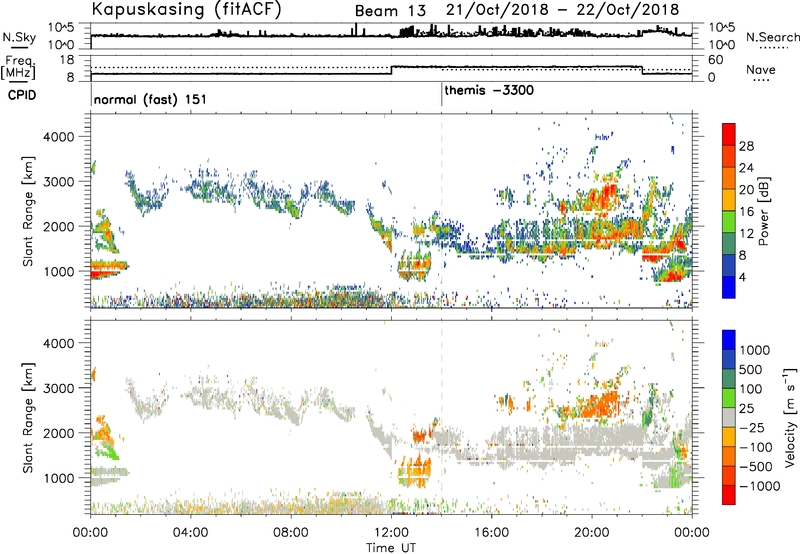Click the 04:00 time tick label

[x=190, y=533]
